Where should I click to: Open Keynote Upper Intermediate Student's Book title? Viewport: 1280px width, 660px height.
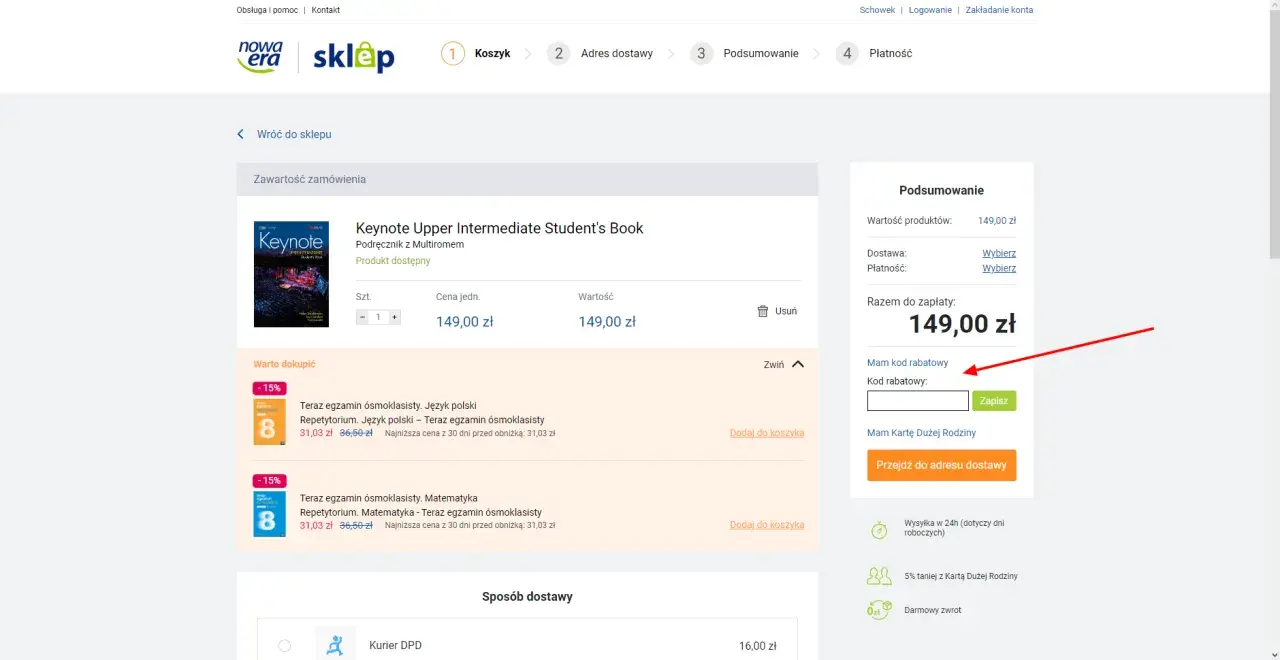coord(500,228)
